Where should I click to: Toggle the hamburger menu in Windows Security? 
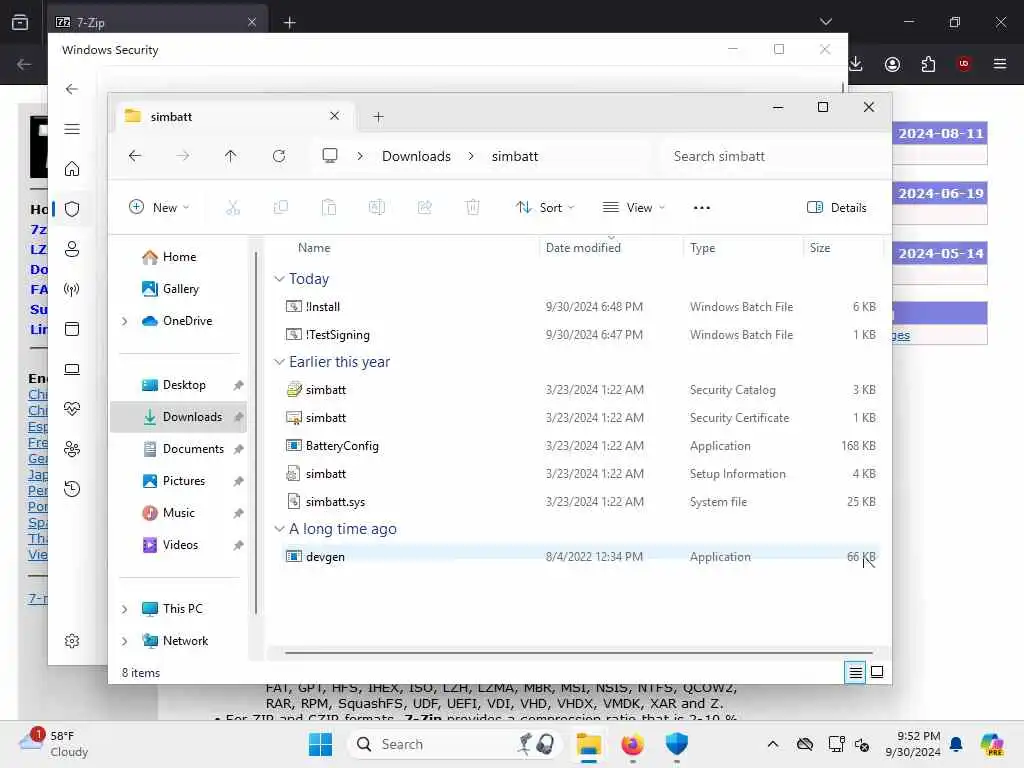click(72, 129)
